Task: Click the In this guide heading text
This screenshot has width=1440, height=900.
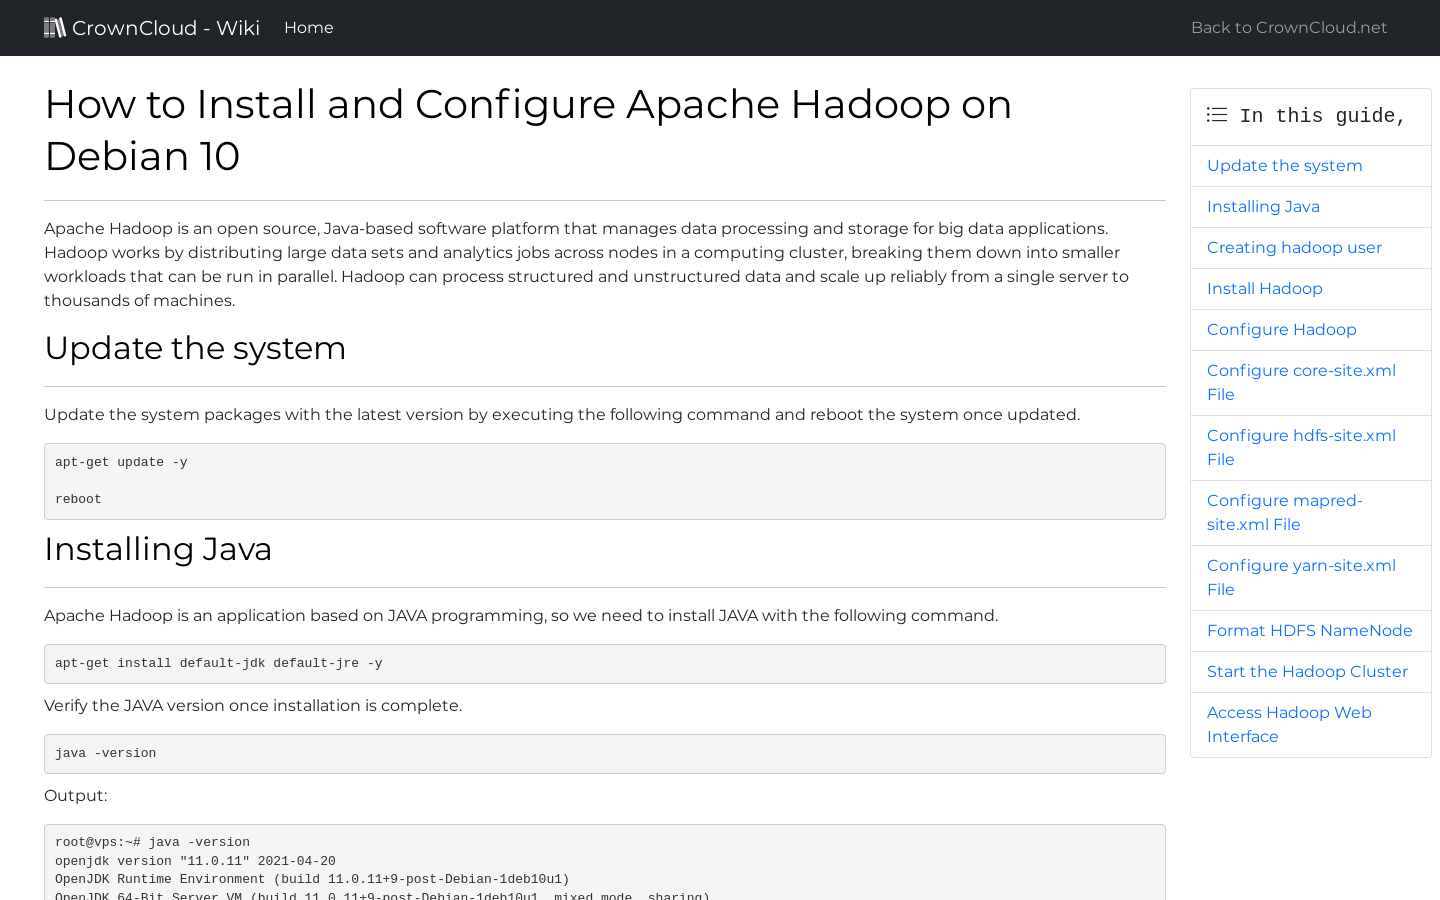Action: (1322, 116)
